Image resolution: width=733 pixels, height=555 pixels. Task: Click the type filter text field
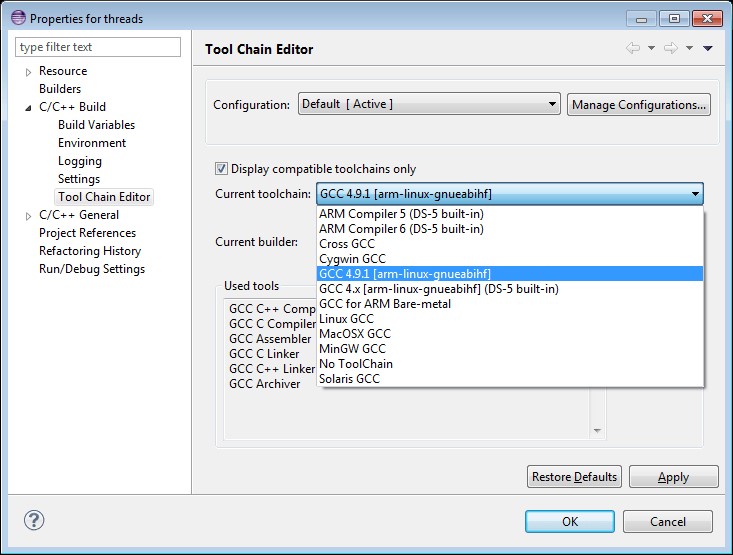tap(98, 47)
